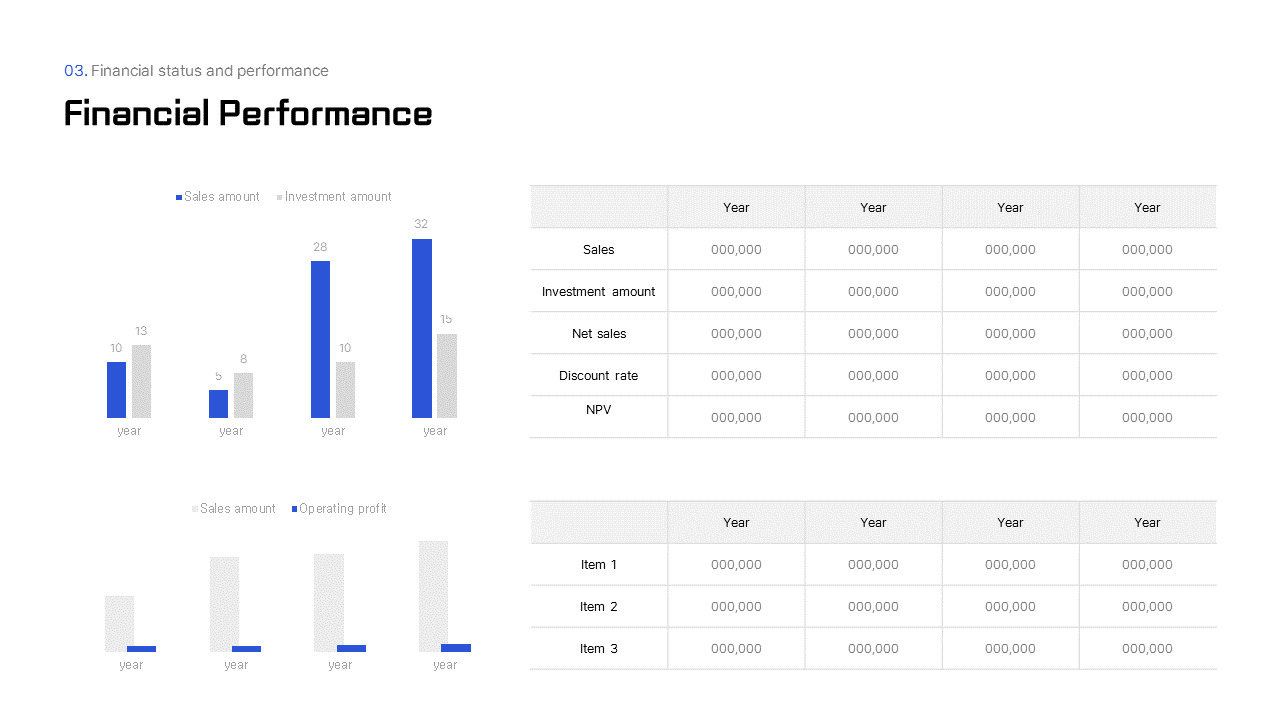Select the "Item 3" row header

point(599,649)
